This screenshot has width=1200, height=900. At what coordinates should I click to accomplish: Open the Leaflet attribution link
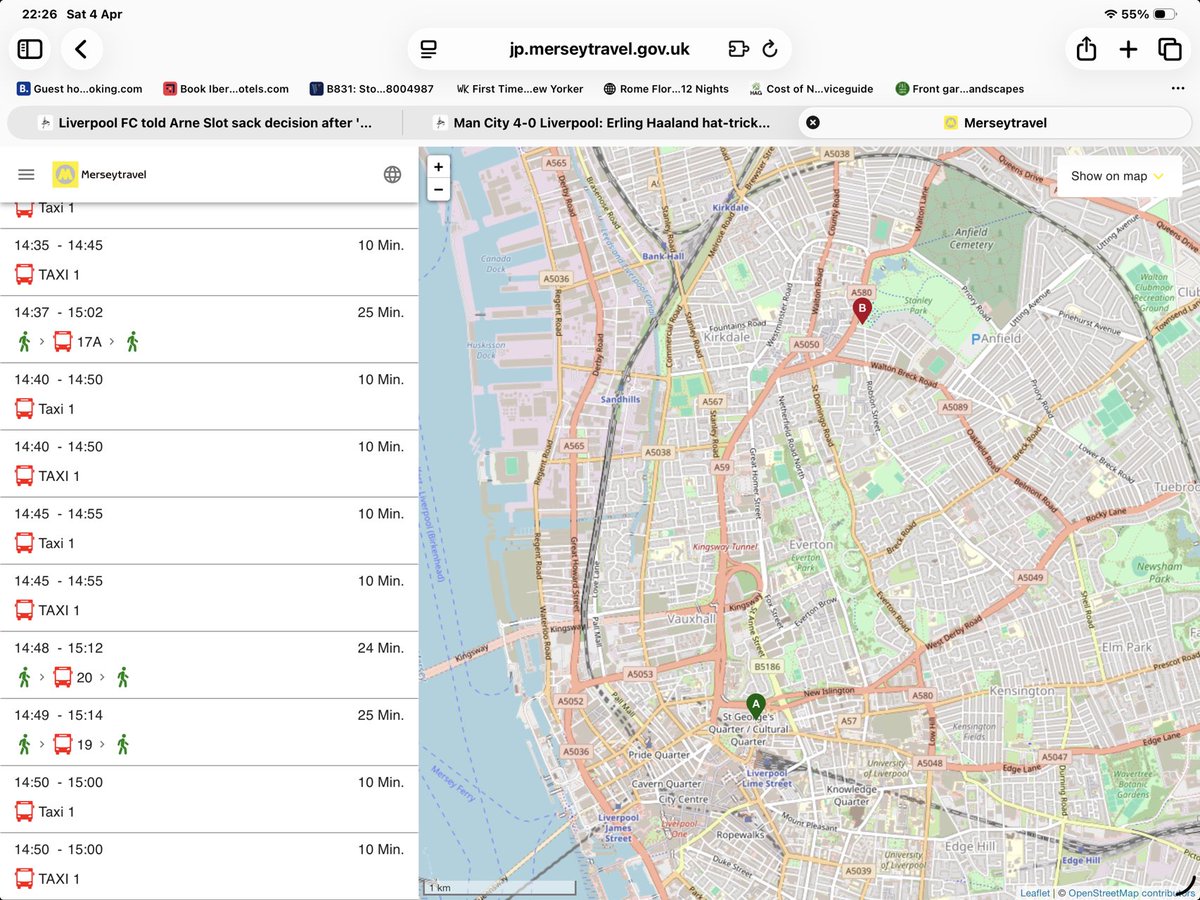click(x=1034, y=893)
